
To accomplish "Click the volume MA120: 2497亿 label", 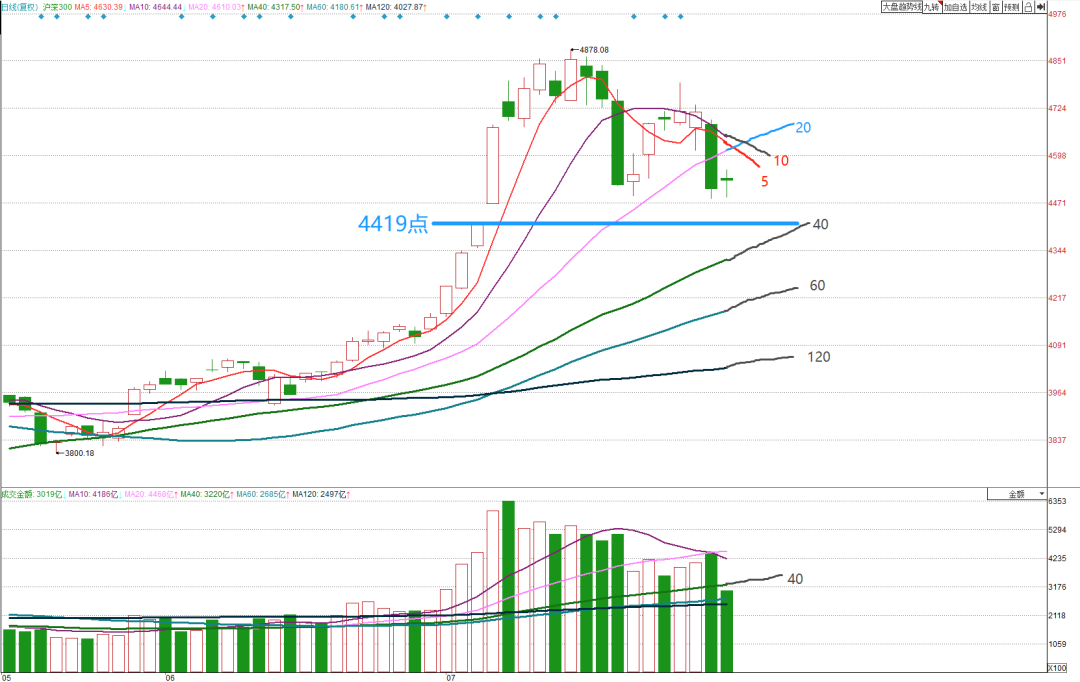I will (320, 494).
